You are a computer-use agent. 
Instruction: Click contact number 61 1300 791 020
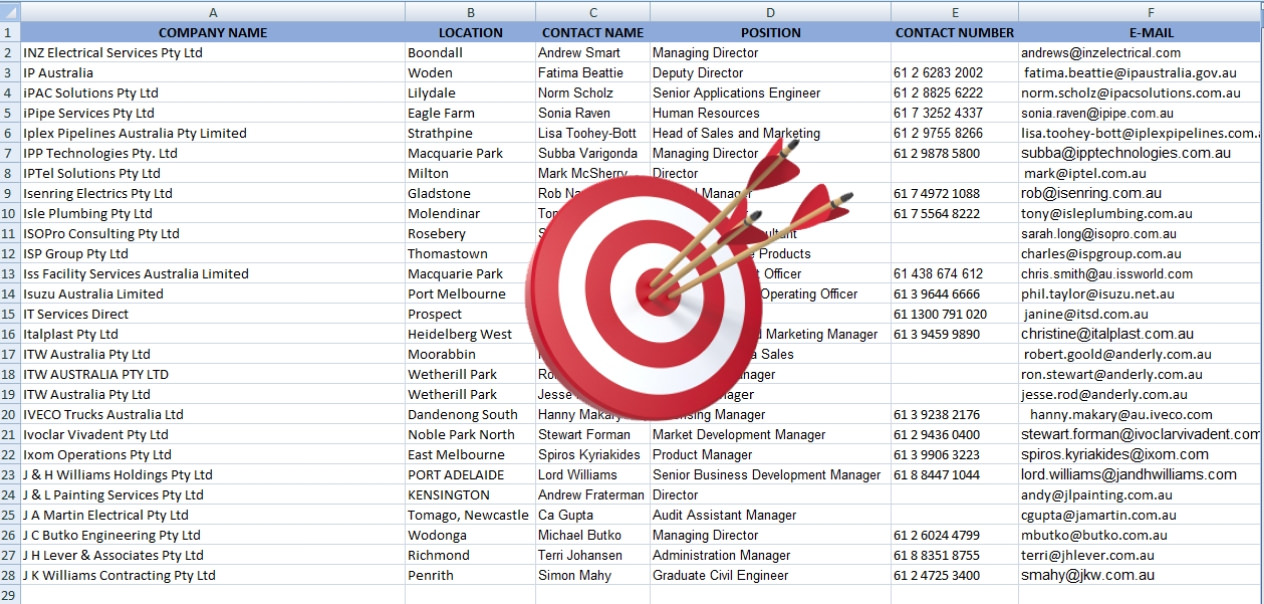click(x=955, y=314)
